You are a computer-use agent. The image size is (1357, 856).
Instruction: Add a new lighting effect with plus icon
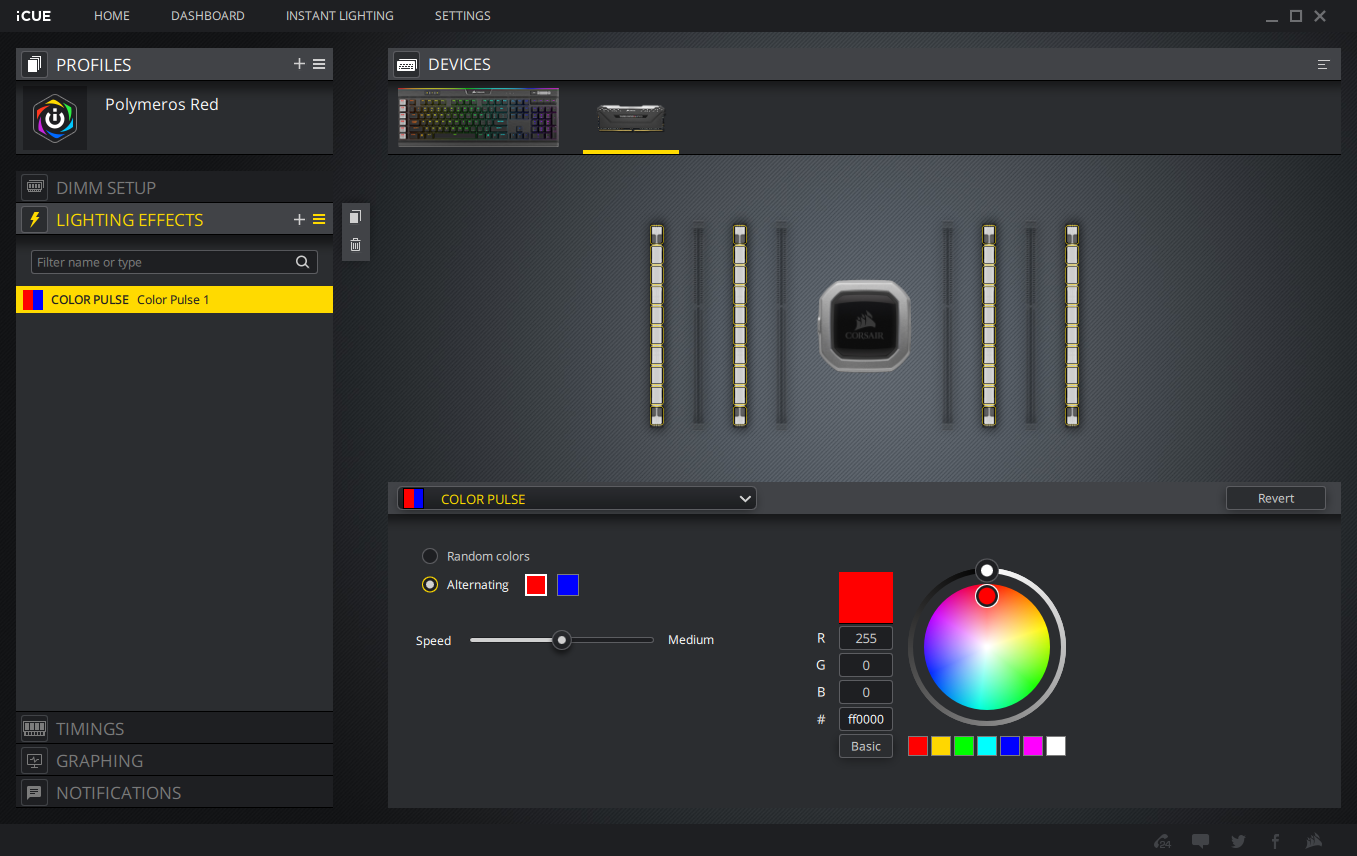299,220
